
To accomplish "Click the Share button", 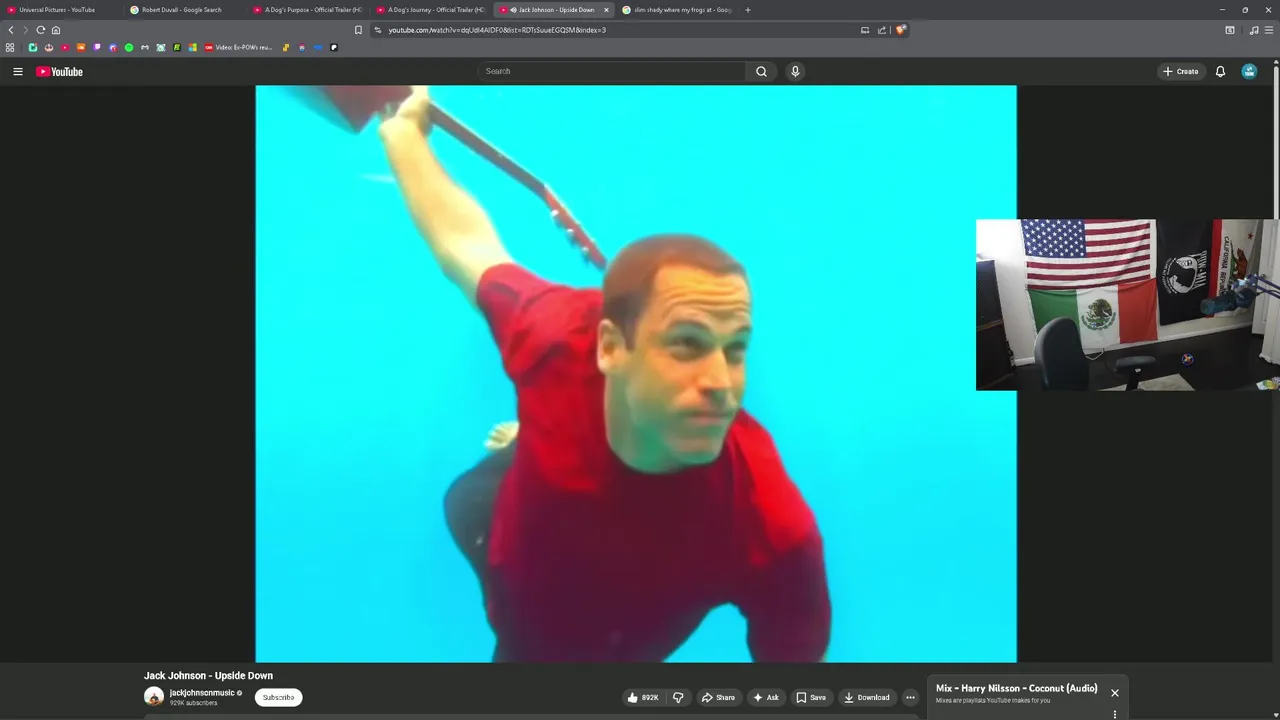I will click(x=718, y=697).
